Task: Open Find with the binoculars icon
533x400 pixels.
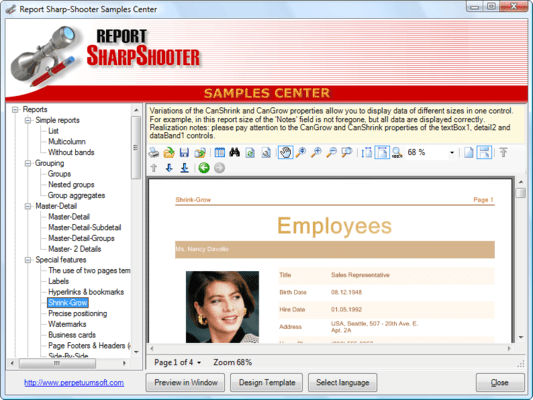Action: 235,152
